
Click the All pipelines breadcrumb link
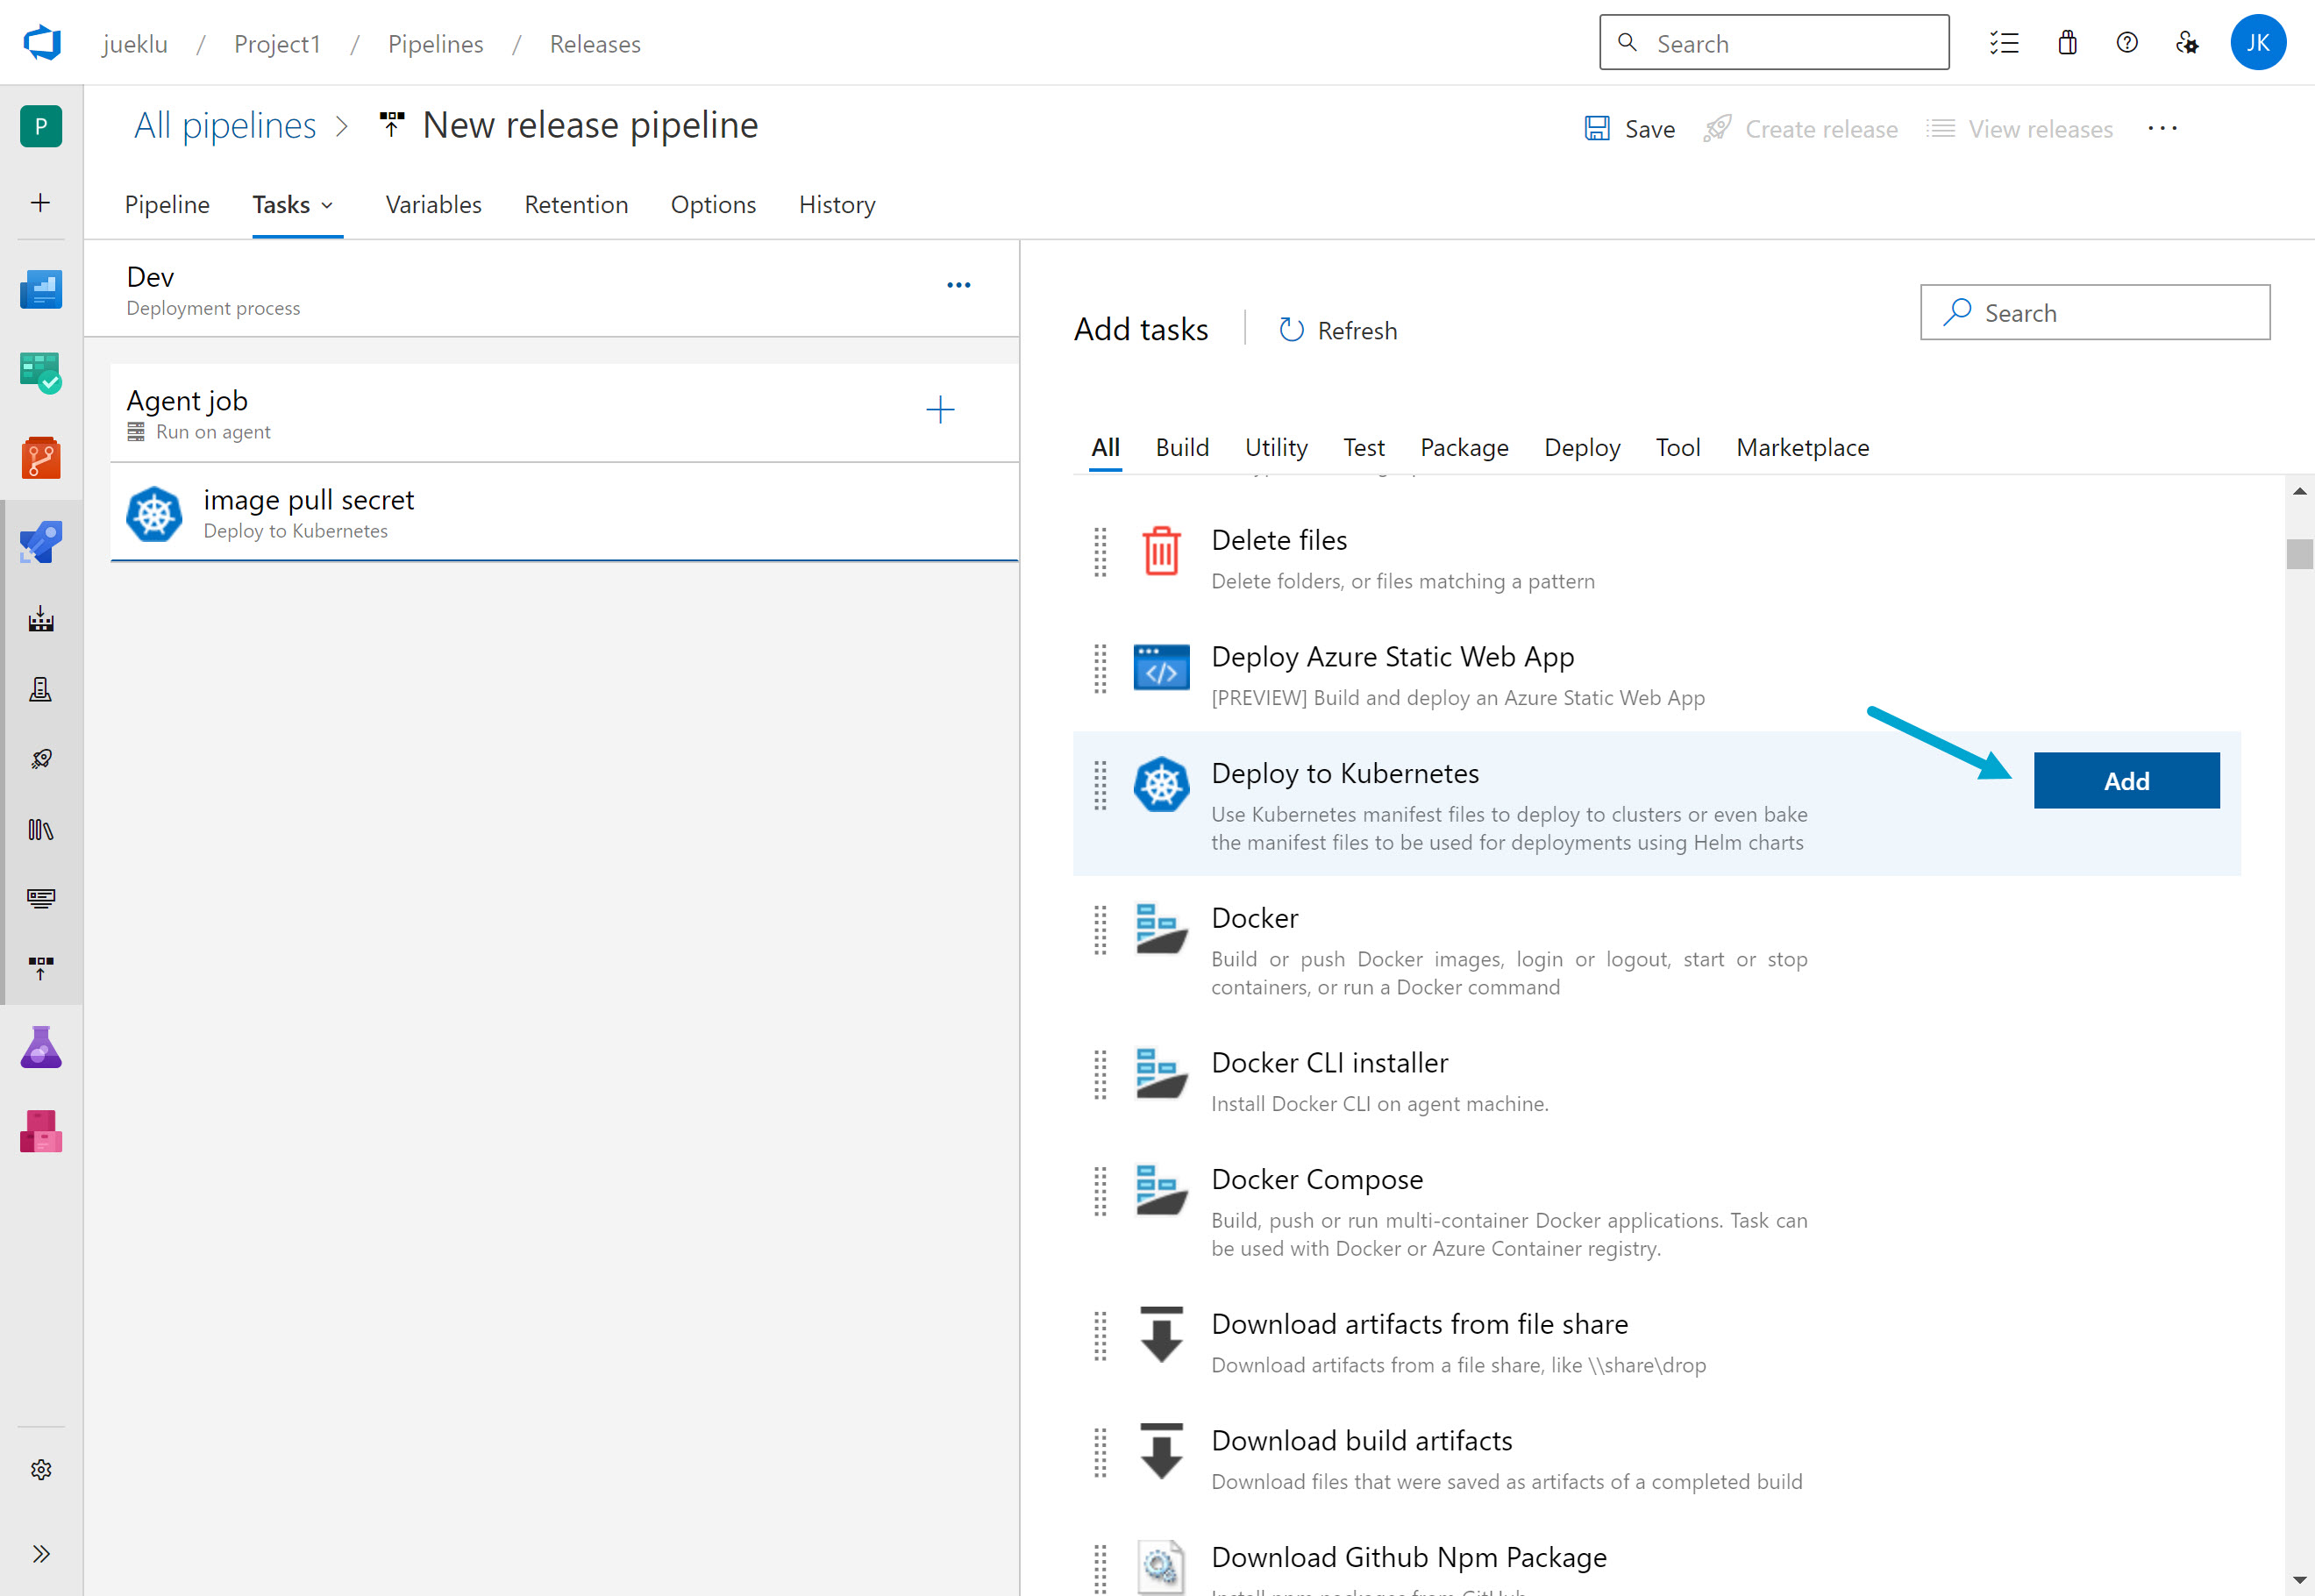coord(224,124)
